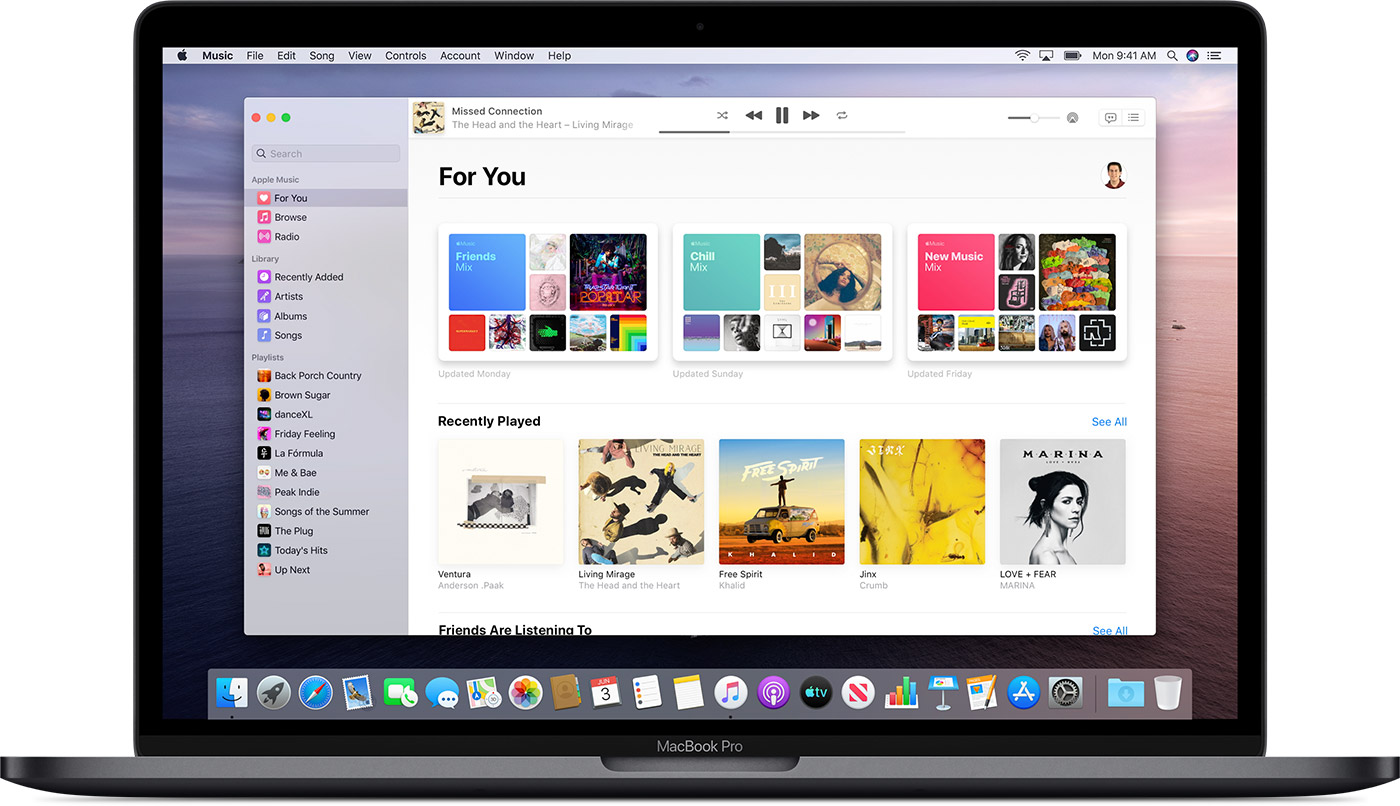This screenshot has height=806, width=1400.
Task: Pause the currently playing song
Action: 782,116
